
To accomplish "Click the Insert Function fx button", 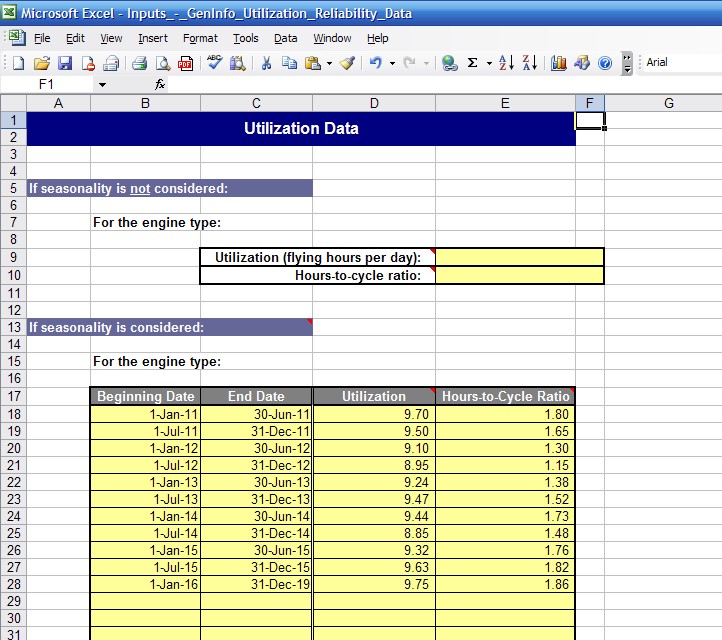I will point(160,85).
